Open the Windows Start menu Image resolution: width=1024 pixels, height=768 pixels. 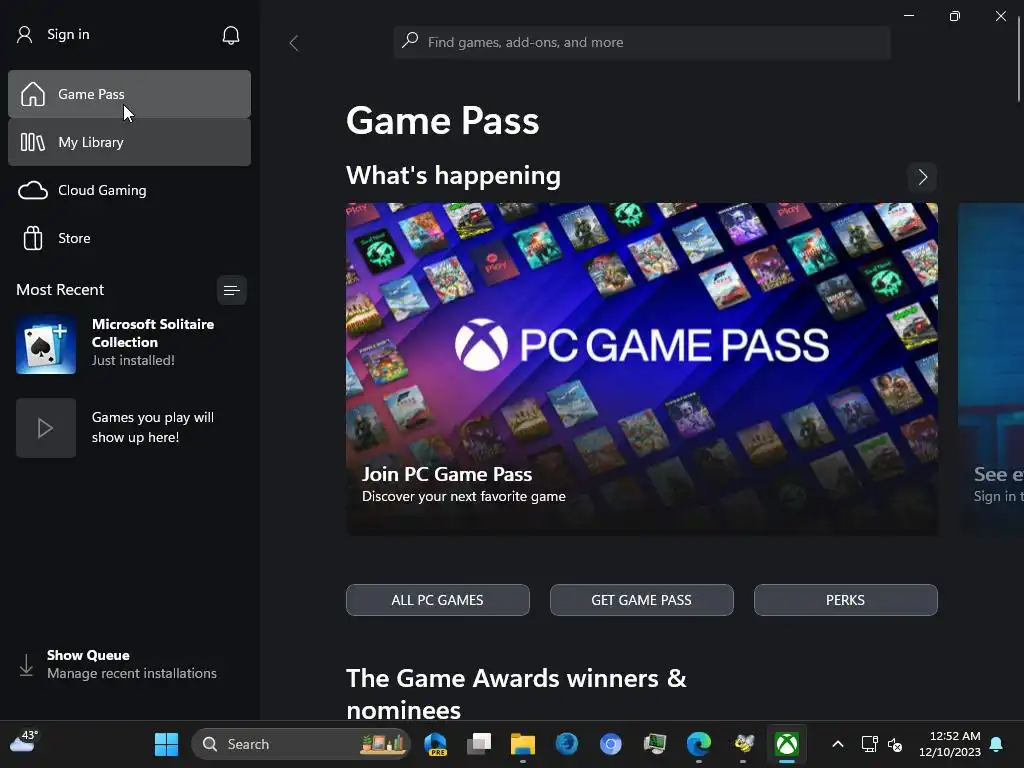click(166, 744)
